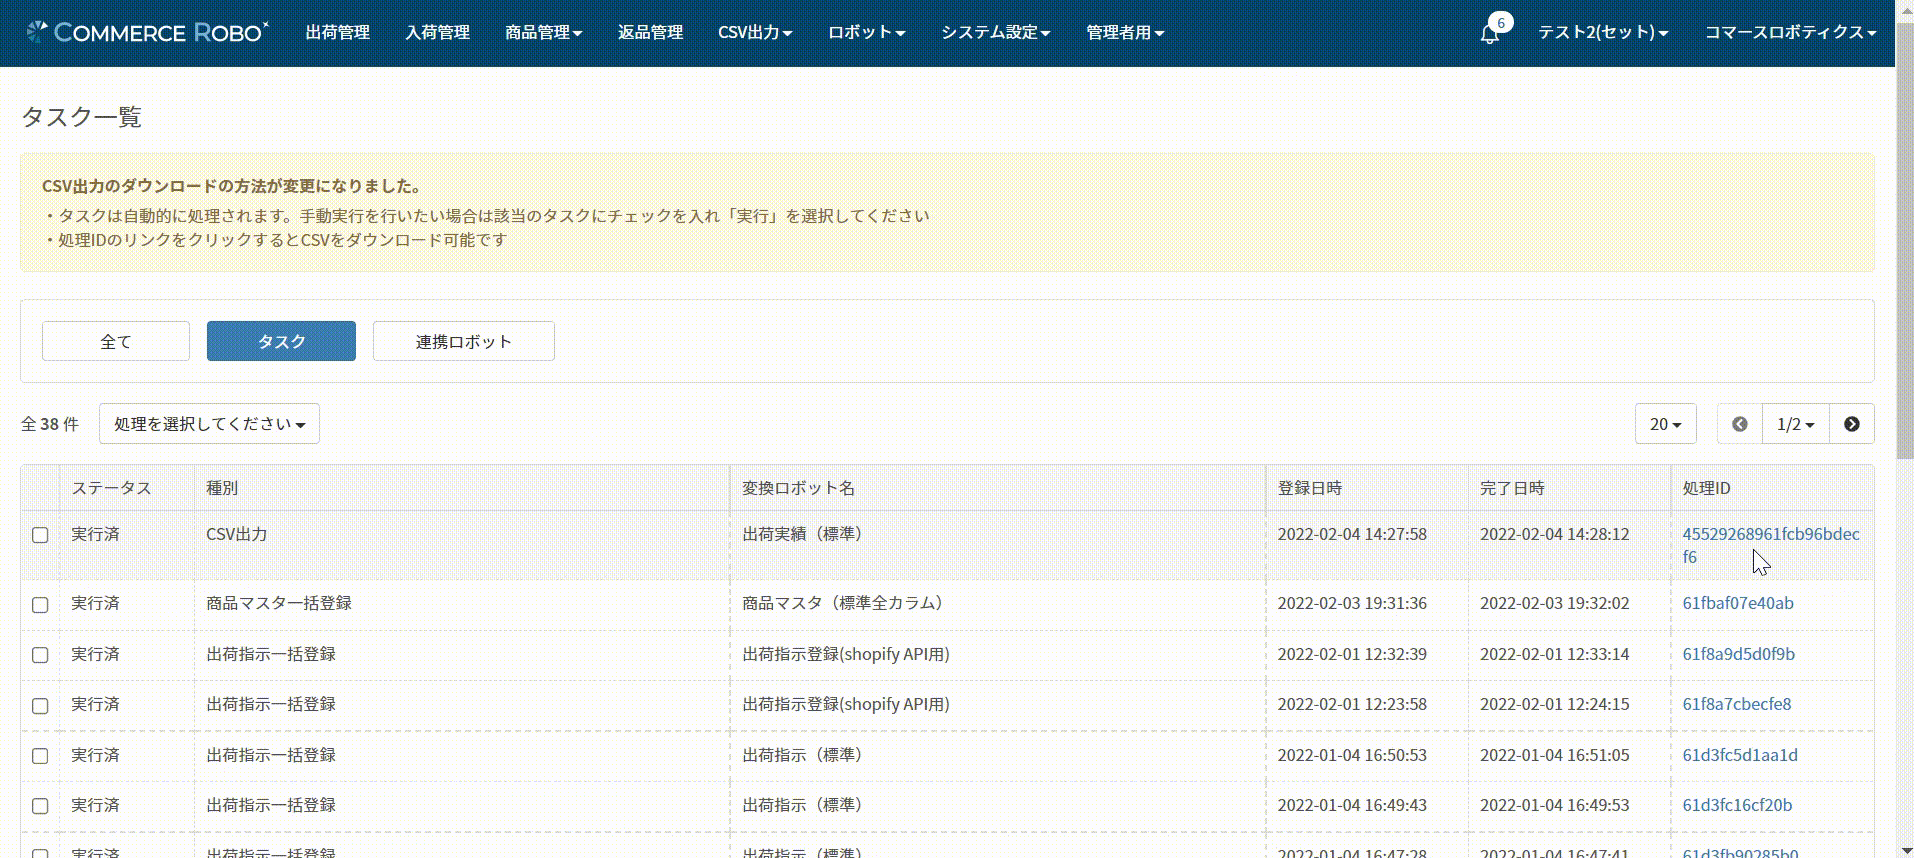Select the タスク filter button
Viewport: 1914px width, 858px height.
click(281, 341)
